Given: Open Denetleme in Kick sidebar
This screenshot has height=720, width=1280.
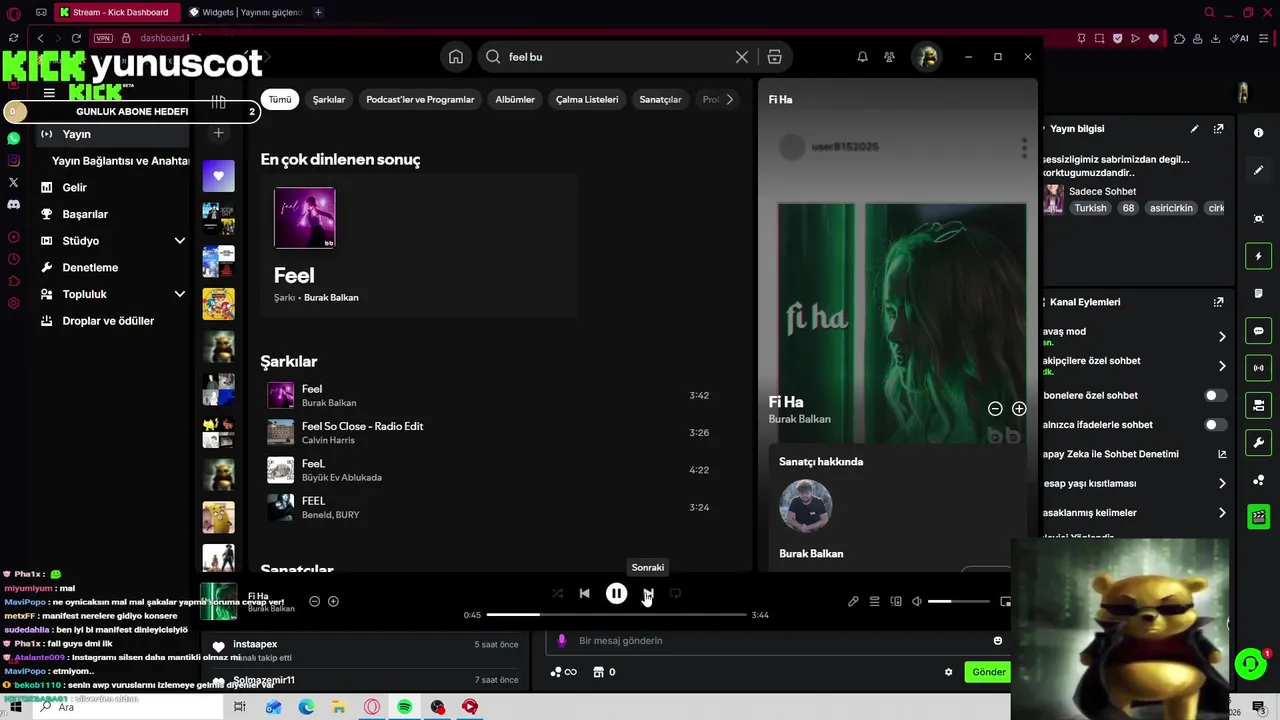Looking at the screenshot, I should (90, 268).
